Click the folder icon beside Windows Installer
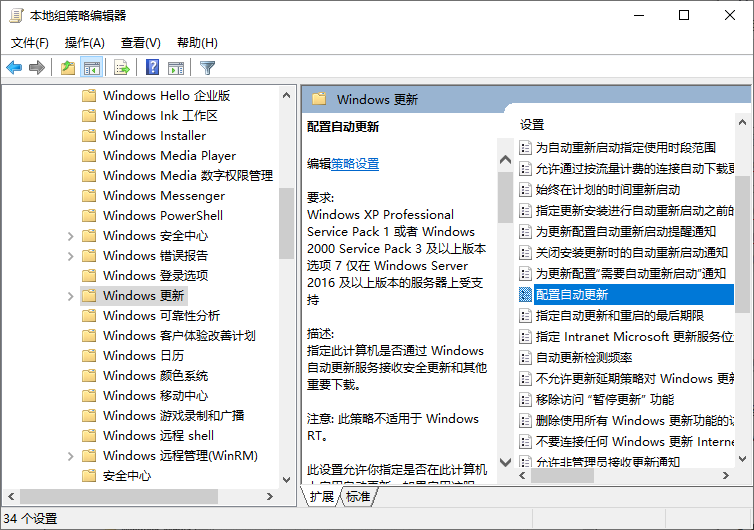Image resolution: width=754 pixels, height=530 pixels. pos(89,136)
